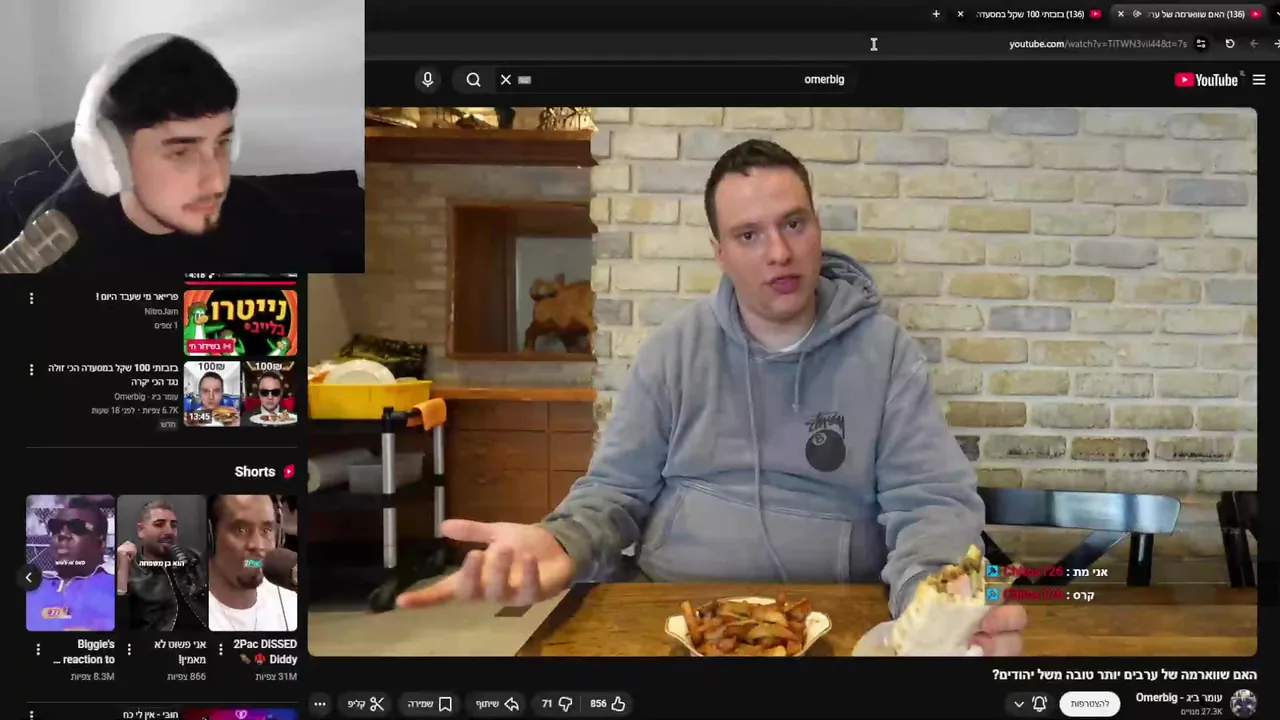1280x720 pixels.
Task: Click the youtube.com address bar URL
Action: pyautogui.click(x=1098, y=44)
